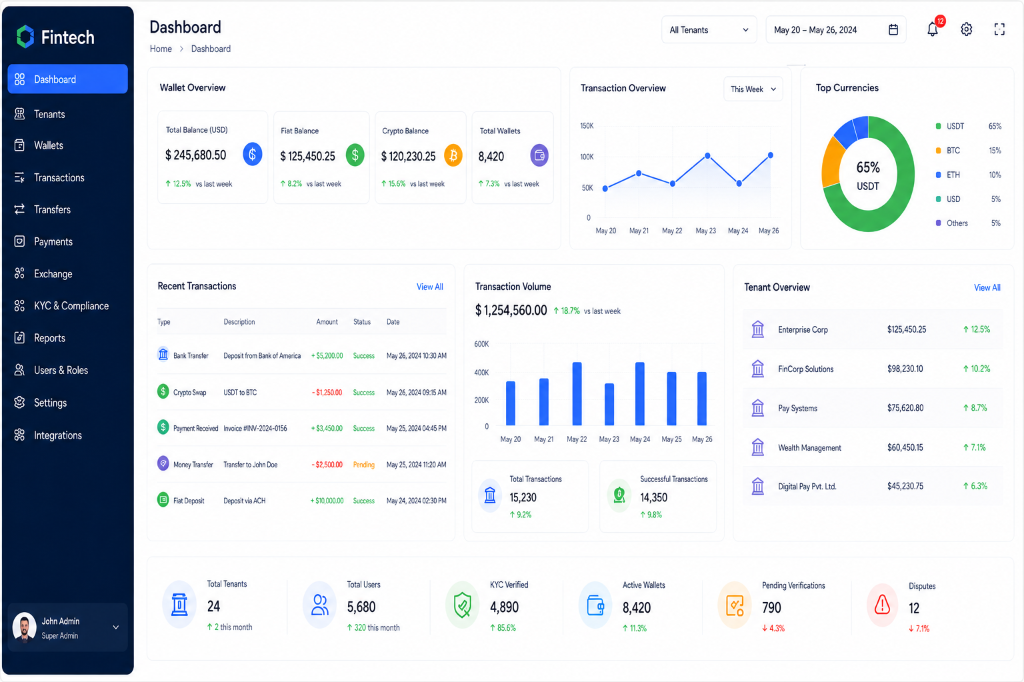Click Invoice #INV-2024-0156 description

(255, 429)
